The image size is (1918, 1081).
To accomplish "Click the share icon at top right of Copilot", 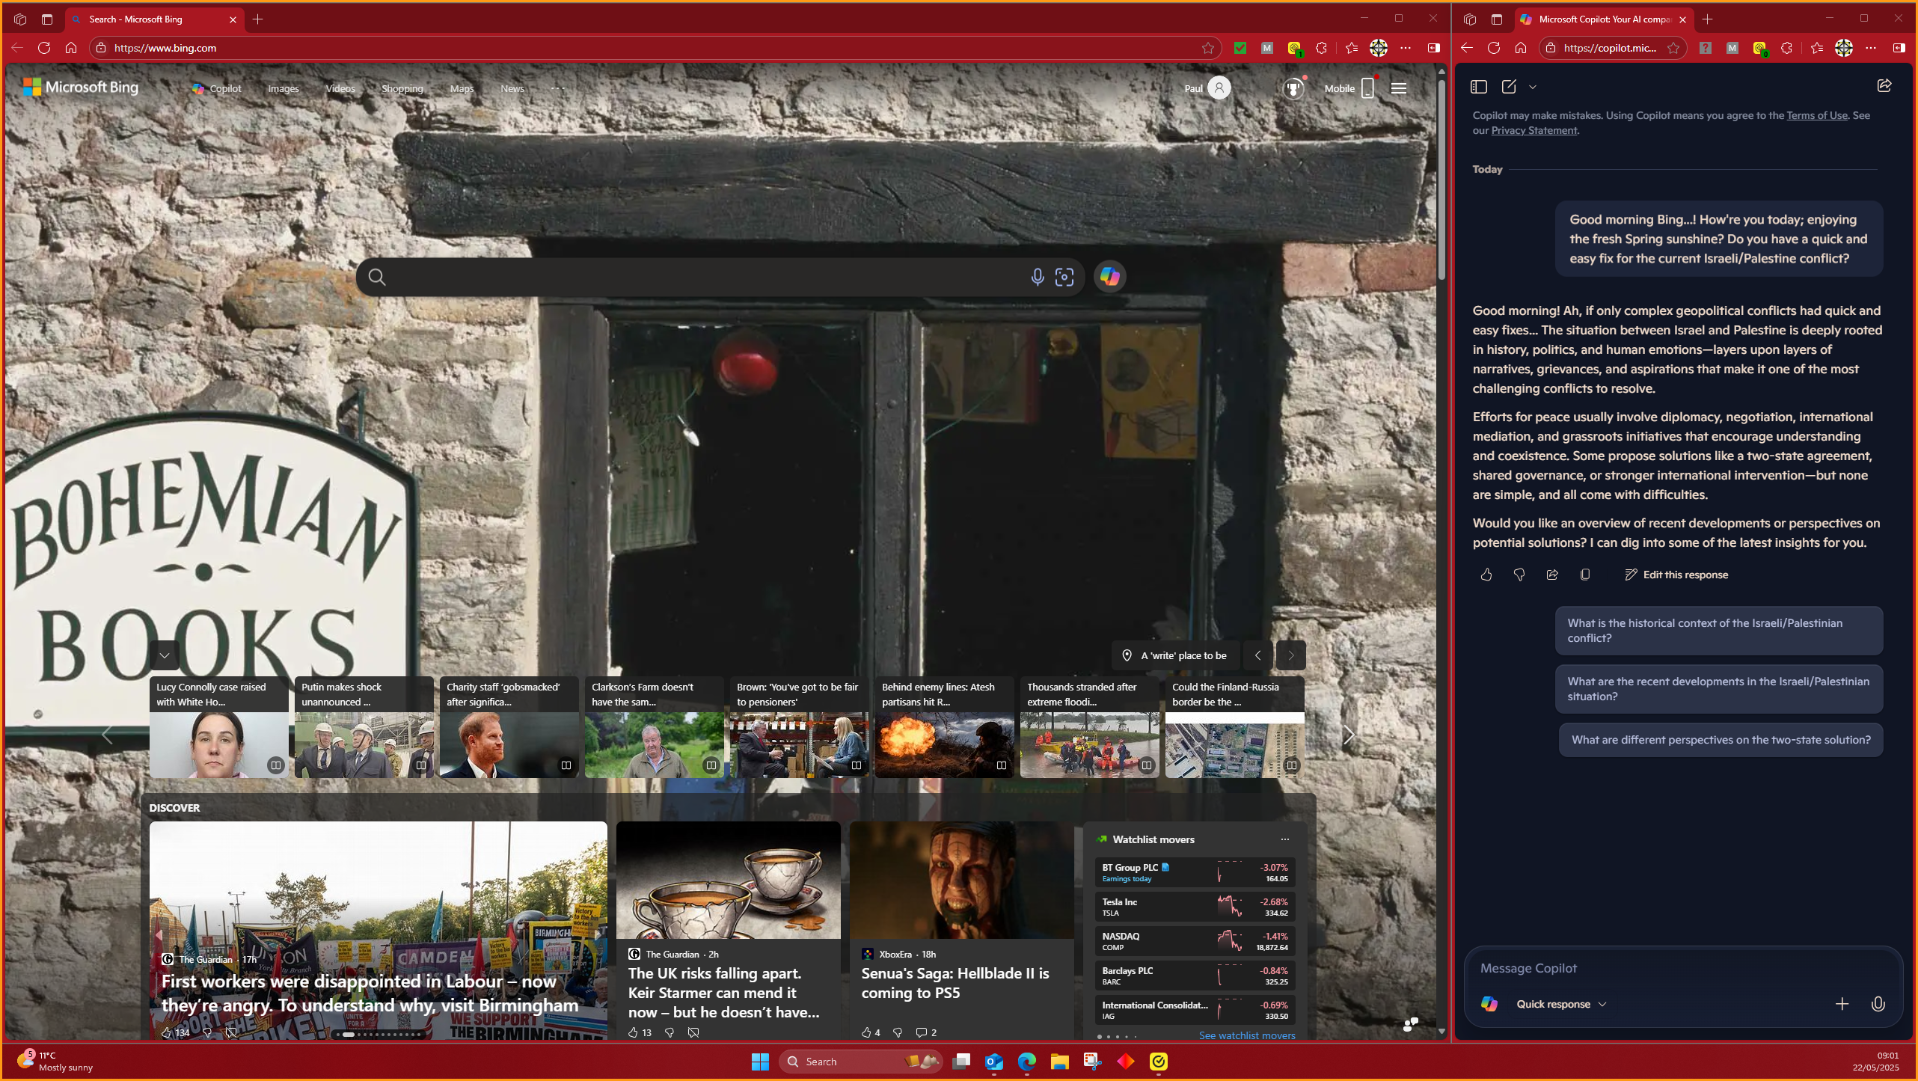I will click(1884, 86).
